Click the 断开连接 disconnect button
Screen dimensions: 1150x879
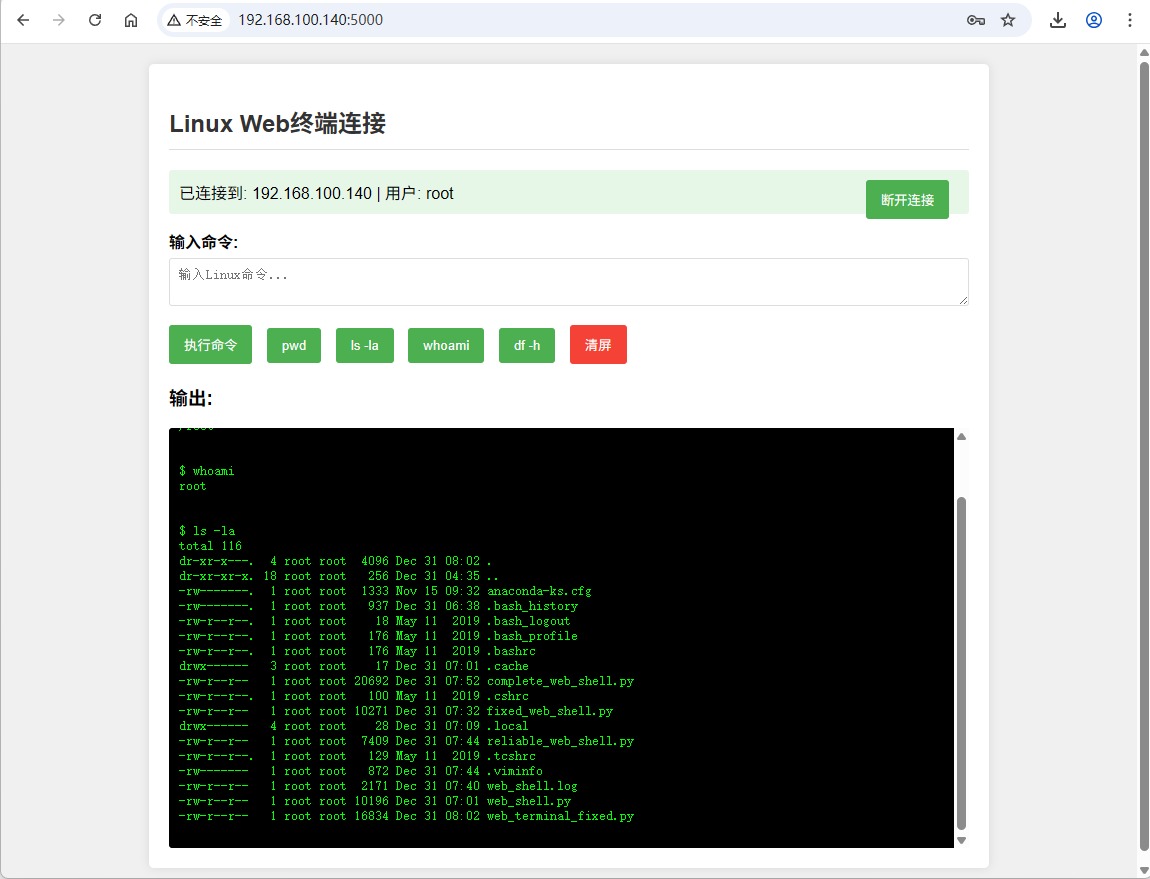point(907,200)
